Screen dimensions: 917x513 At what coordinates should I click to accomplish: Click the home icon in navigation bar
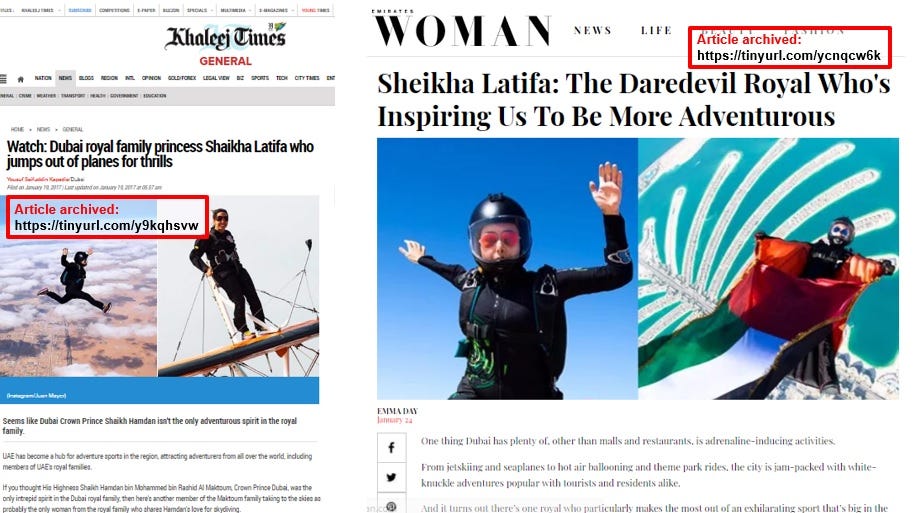click(x=20, y=79)
